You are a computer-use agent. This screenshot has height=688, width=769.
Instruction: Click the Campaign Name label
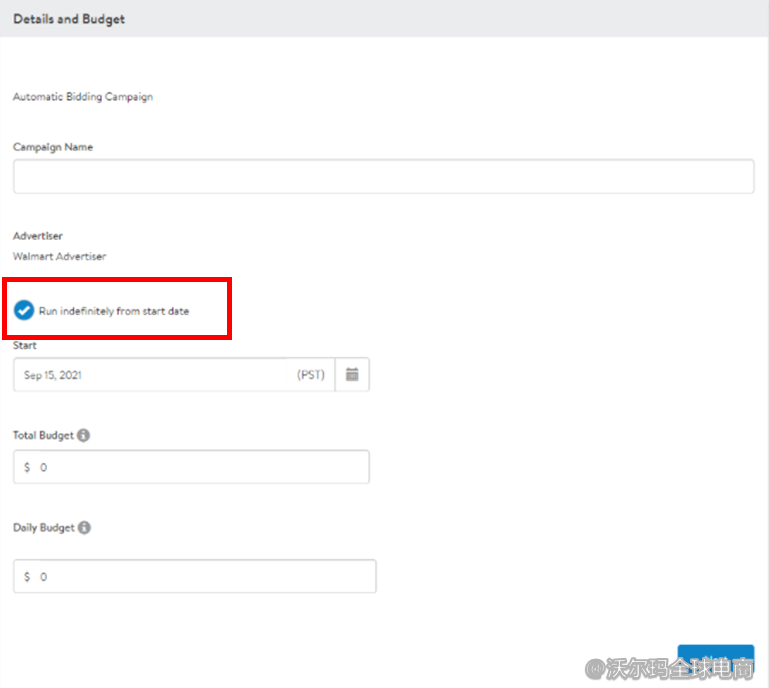pos(53,147)
